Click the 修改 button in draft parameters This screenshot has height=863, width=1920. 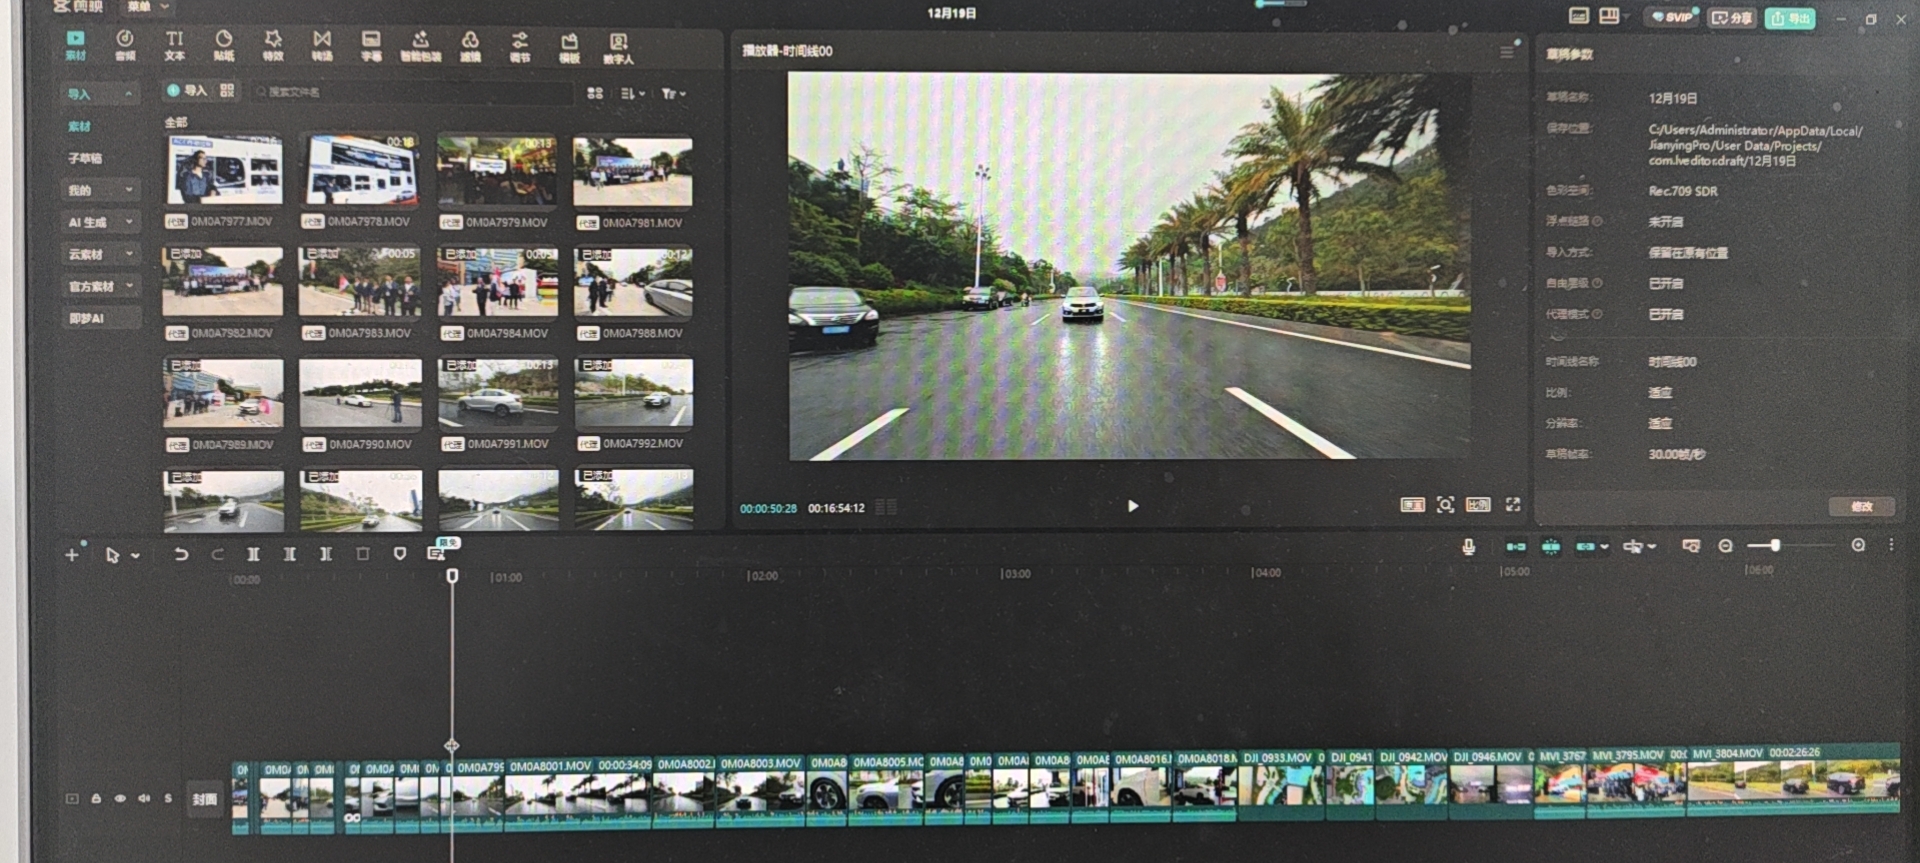[x=1861, y=506]
